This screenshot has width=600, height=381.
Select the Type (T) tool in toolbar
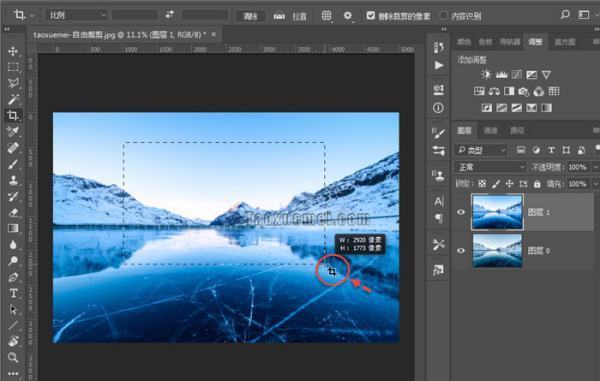pos(13,293)
